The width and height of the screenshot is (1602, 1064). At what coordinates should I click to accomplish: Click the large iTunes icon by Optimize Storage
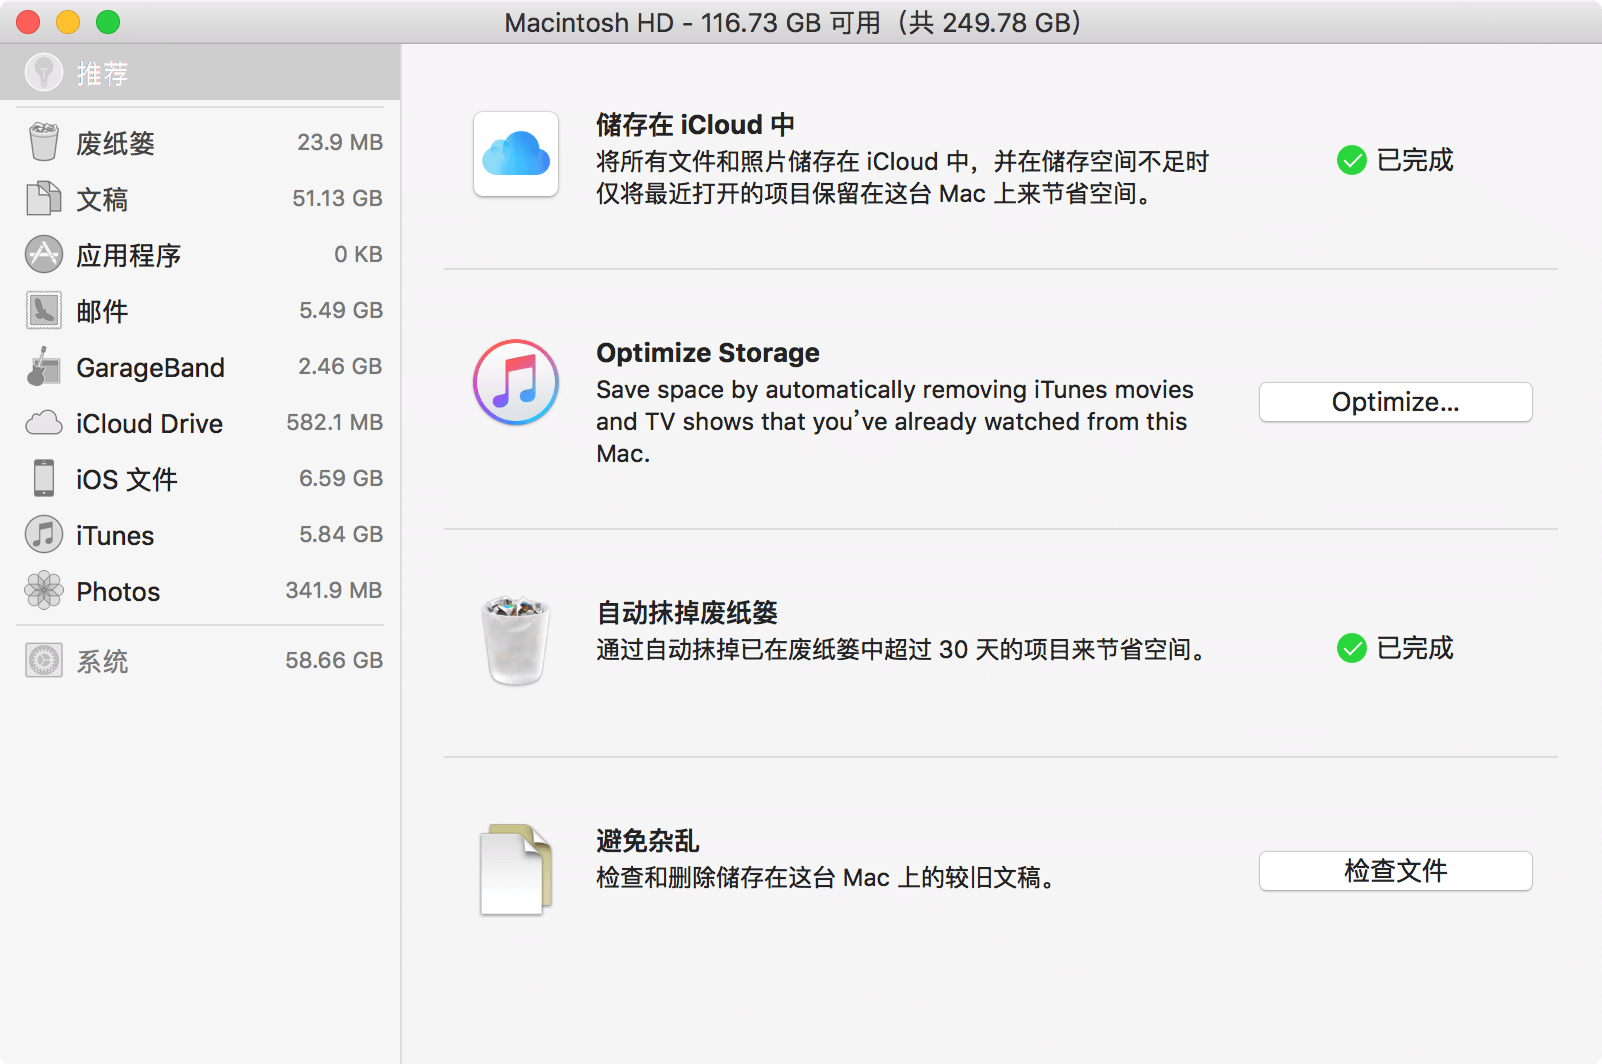(x=516, y=382)
